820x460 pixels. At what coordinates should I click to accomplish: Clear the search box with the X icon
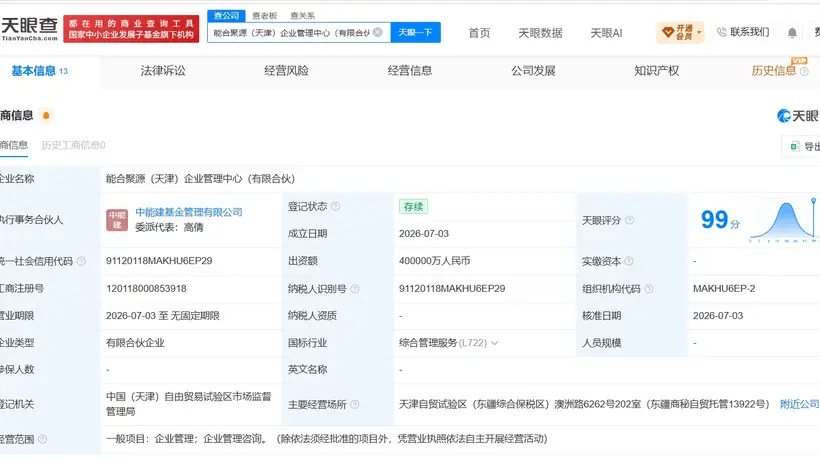[378, 32]
